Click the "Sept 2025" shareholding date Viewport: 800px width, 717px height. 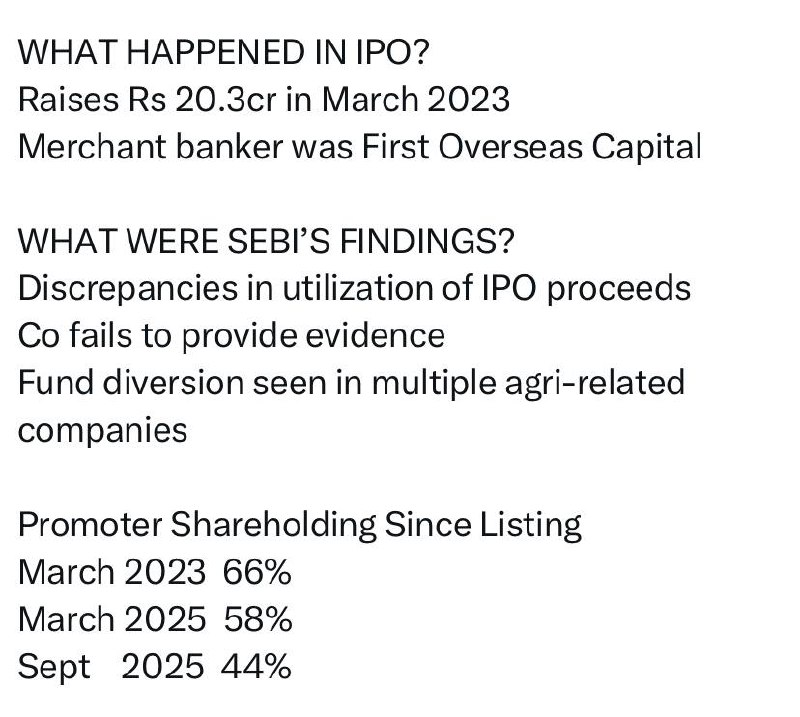point(111,665)
